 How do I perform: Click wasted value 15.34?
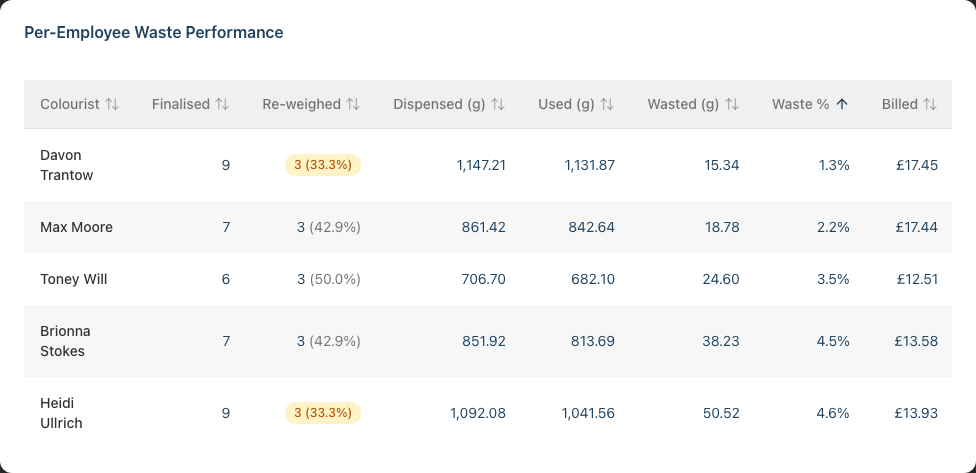(722, 165)
